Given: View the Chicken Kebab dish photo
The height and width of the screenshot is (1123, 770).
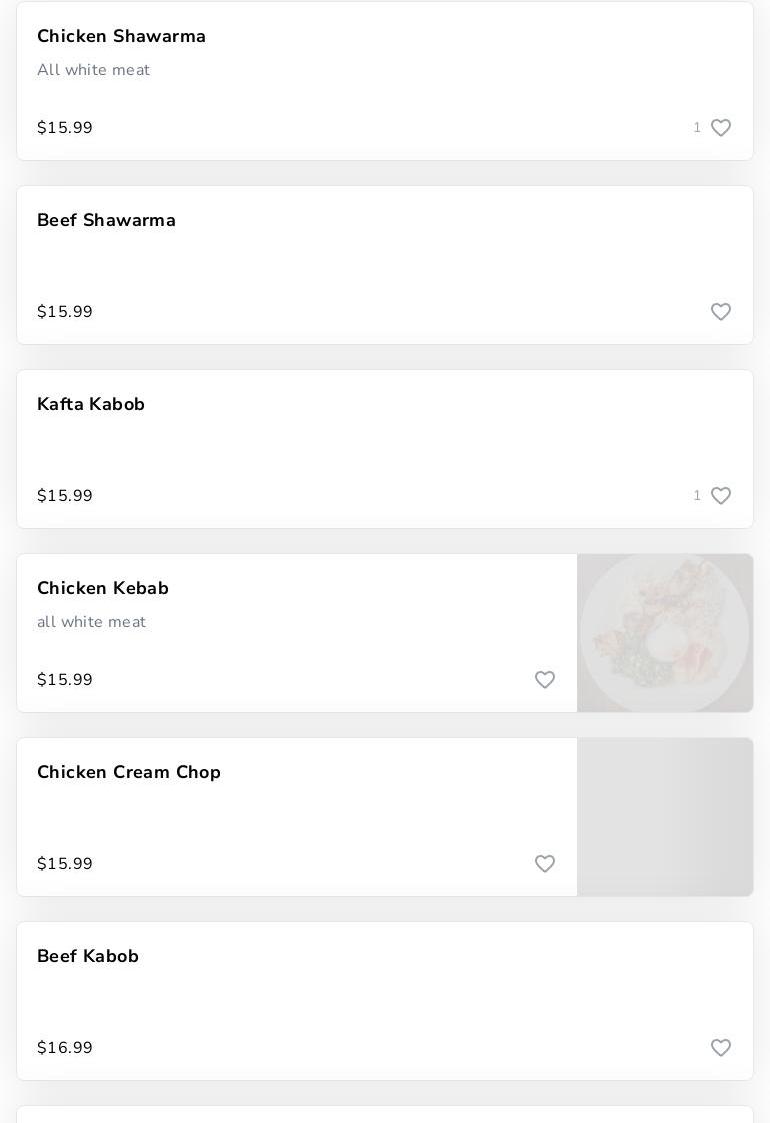Looking at the screenshot, I should pos(665,633).
